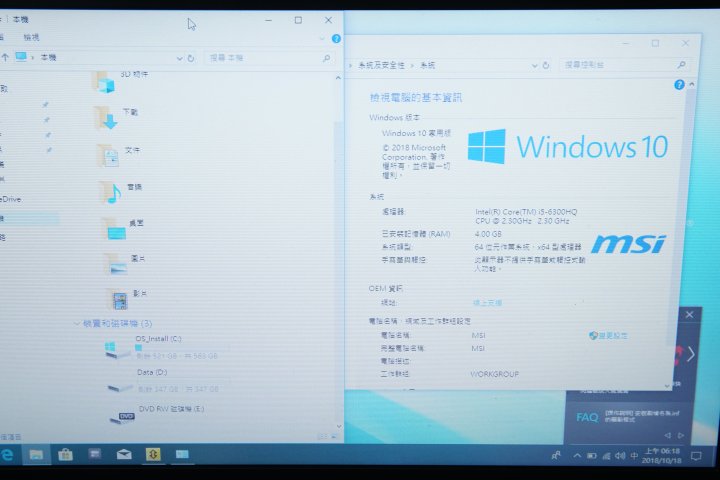Click Control Panel search magnifier icon

pos(681,65)
